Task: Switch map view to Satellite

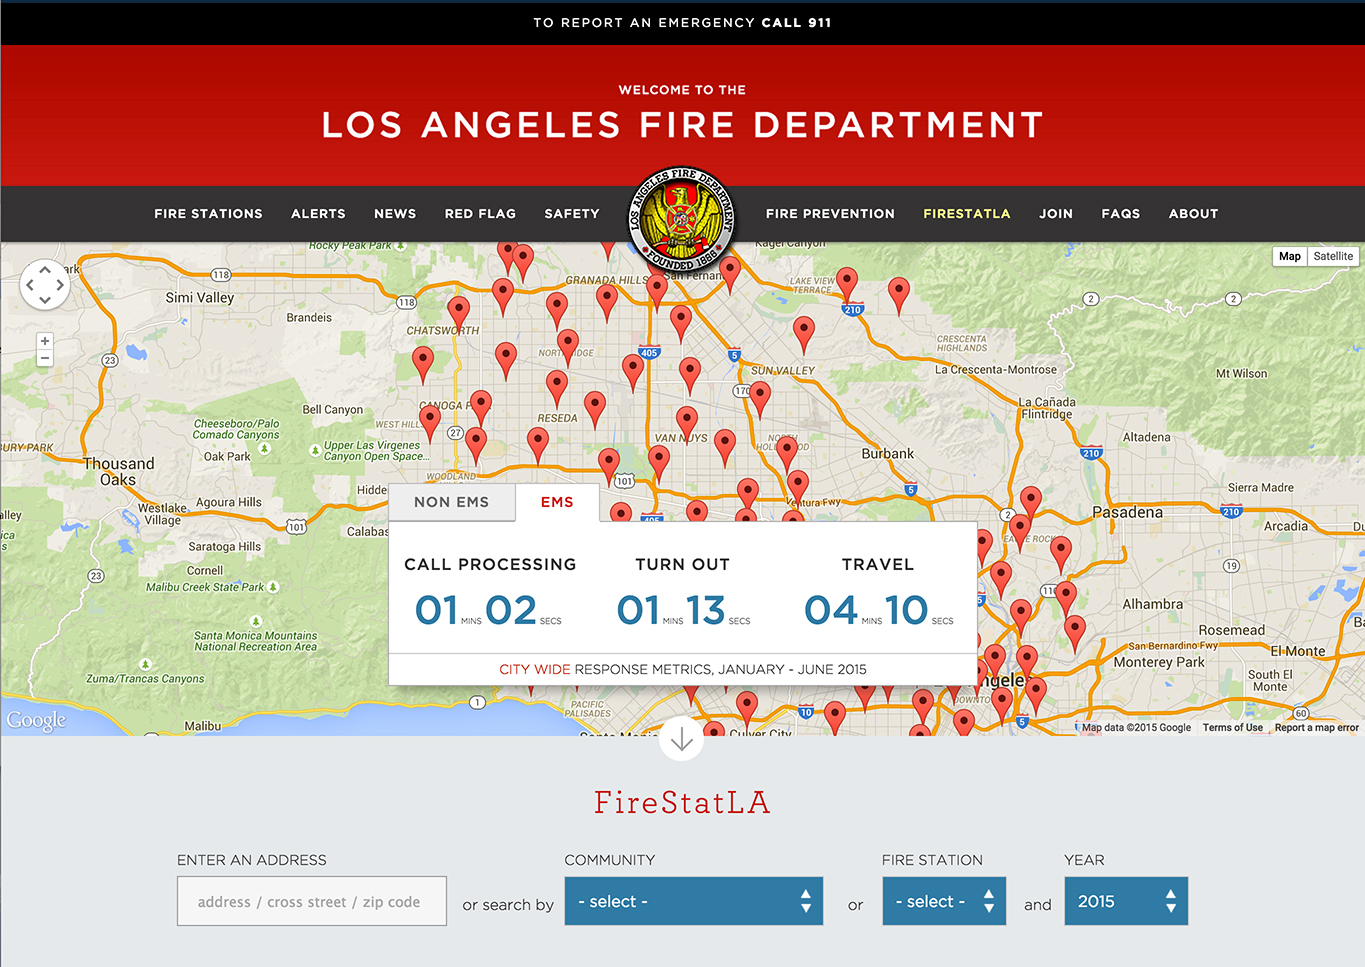Action: coord(1333,256)
